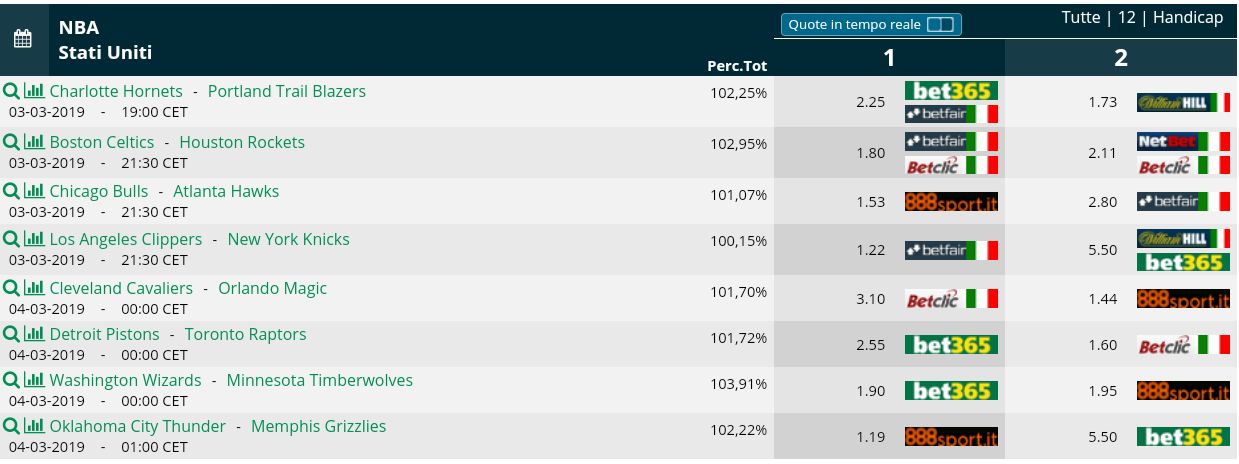Switch to the Handicap tab
This screenshot has width=1239, height=464.
(1188, 18)
